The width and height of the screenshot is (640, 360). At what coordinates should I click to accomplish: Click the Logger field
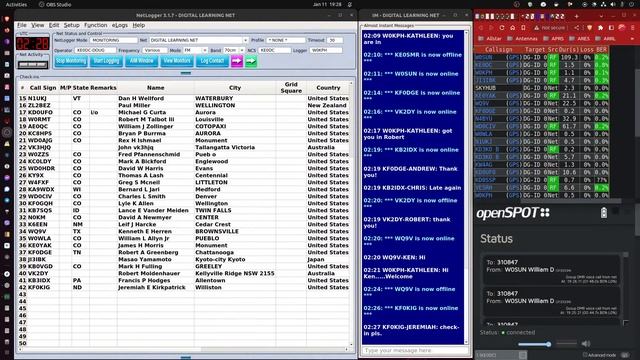(326, 50)
